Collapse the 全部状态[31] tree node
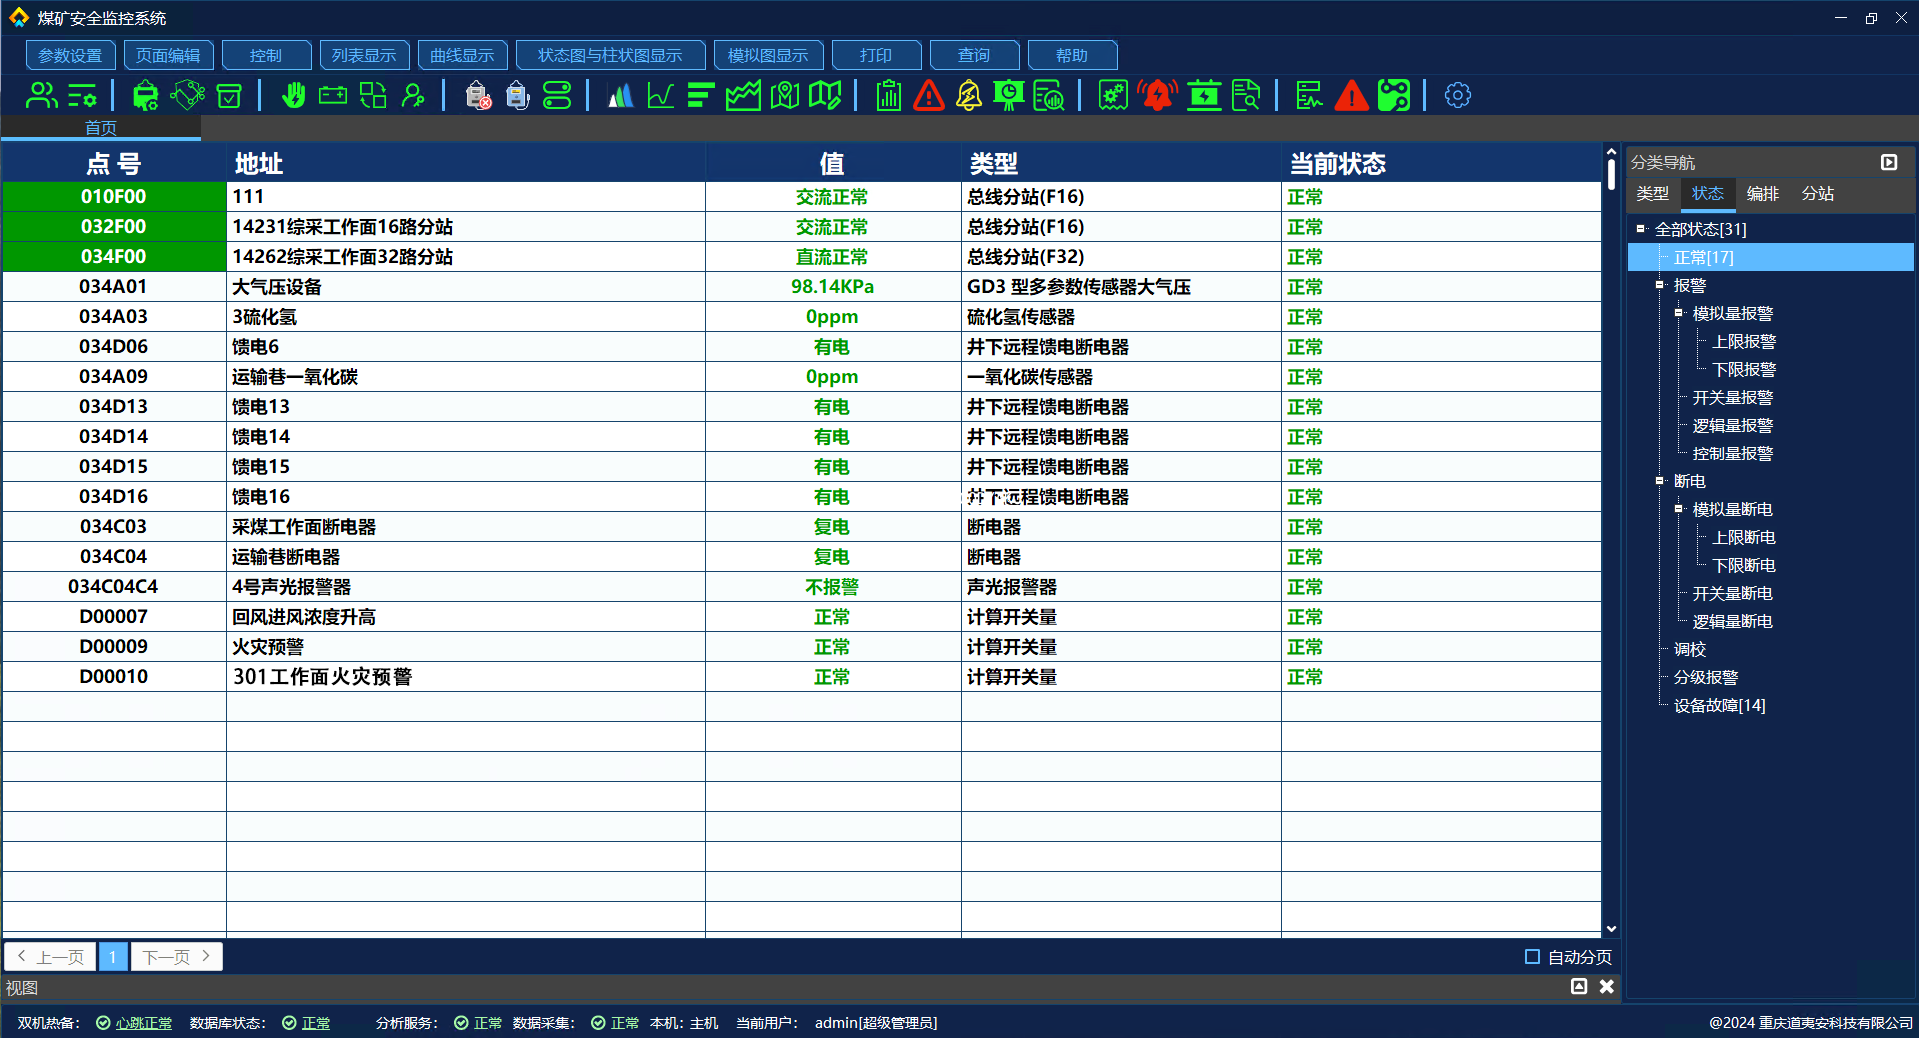 (x=1640, y=229)
